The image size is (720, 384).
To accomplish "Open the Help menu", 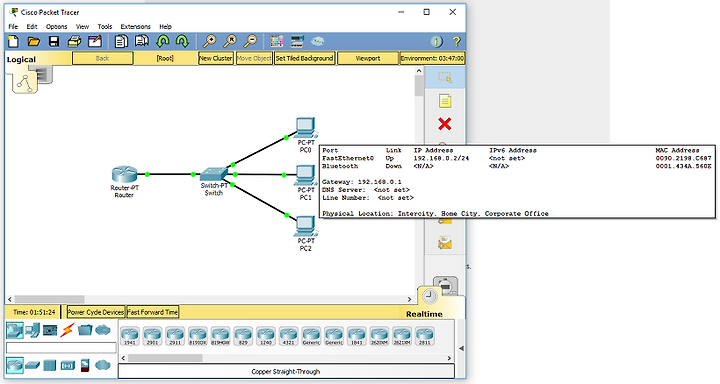I will click(165, 27).
